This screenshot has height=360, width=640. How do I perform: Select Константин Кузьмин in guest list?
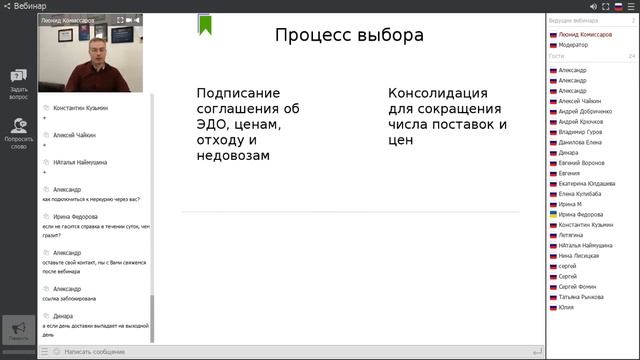(x=586, y=225)
